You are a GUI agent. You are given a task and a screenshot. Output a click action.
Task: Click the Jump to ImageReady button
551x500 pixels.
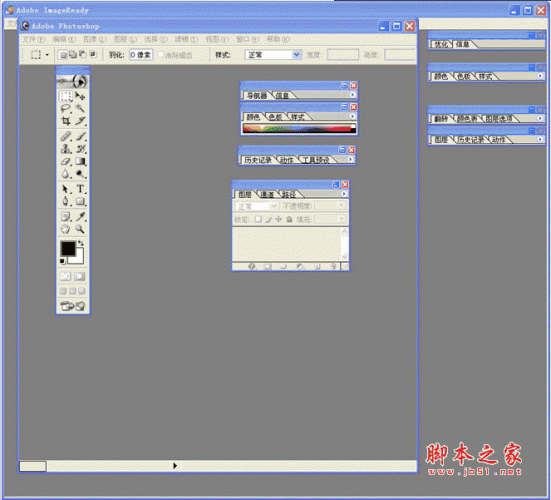(73, 306)
